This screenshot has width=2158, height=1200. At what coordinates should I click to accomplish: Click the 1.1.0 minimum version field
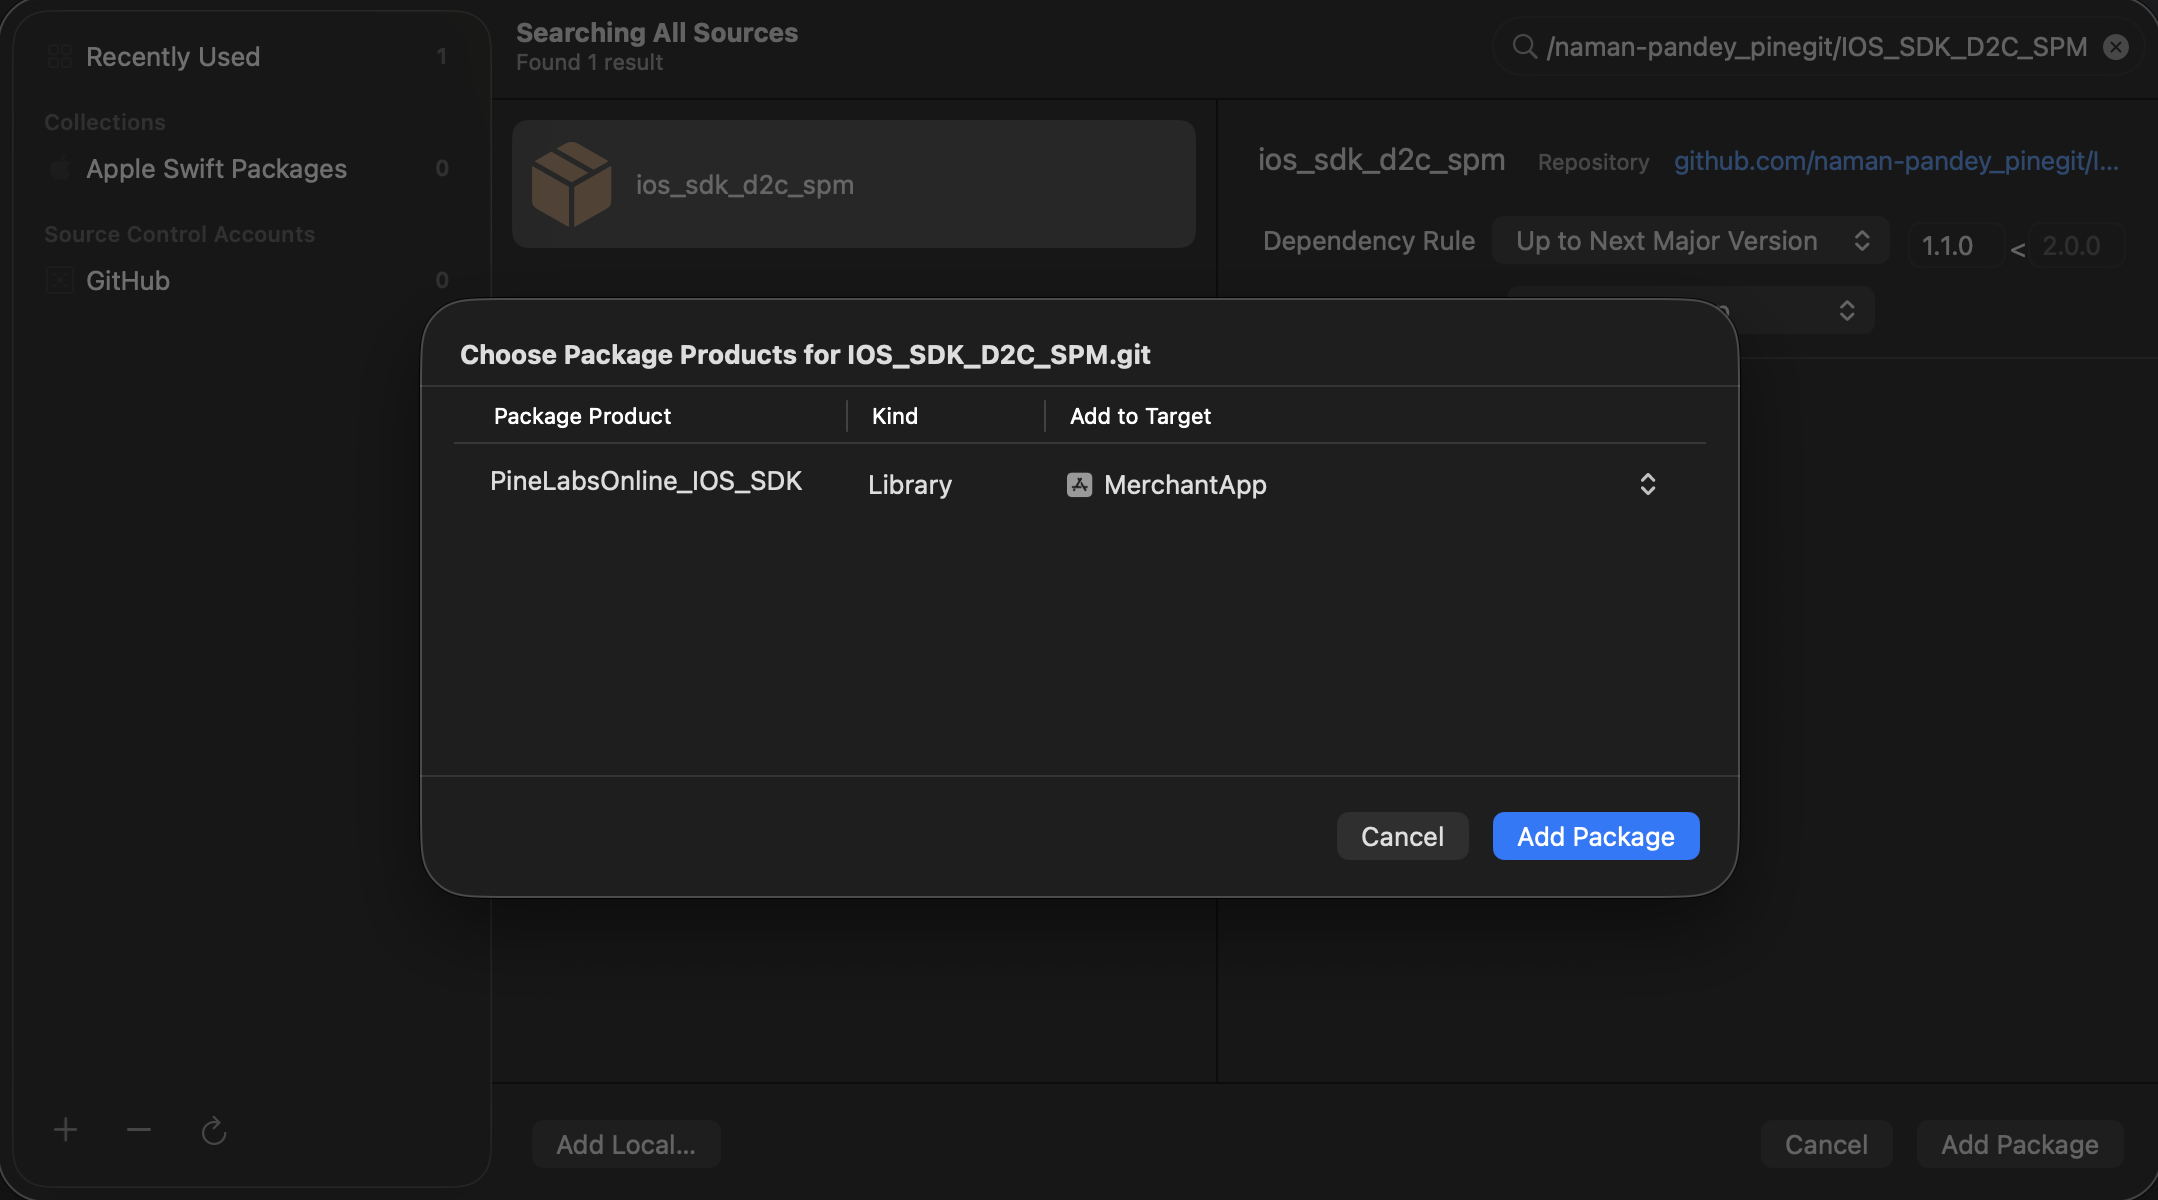pyautogui.click(x=1955, y=245)
